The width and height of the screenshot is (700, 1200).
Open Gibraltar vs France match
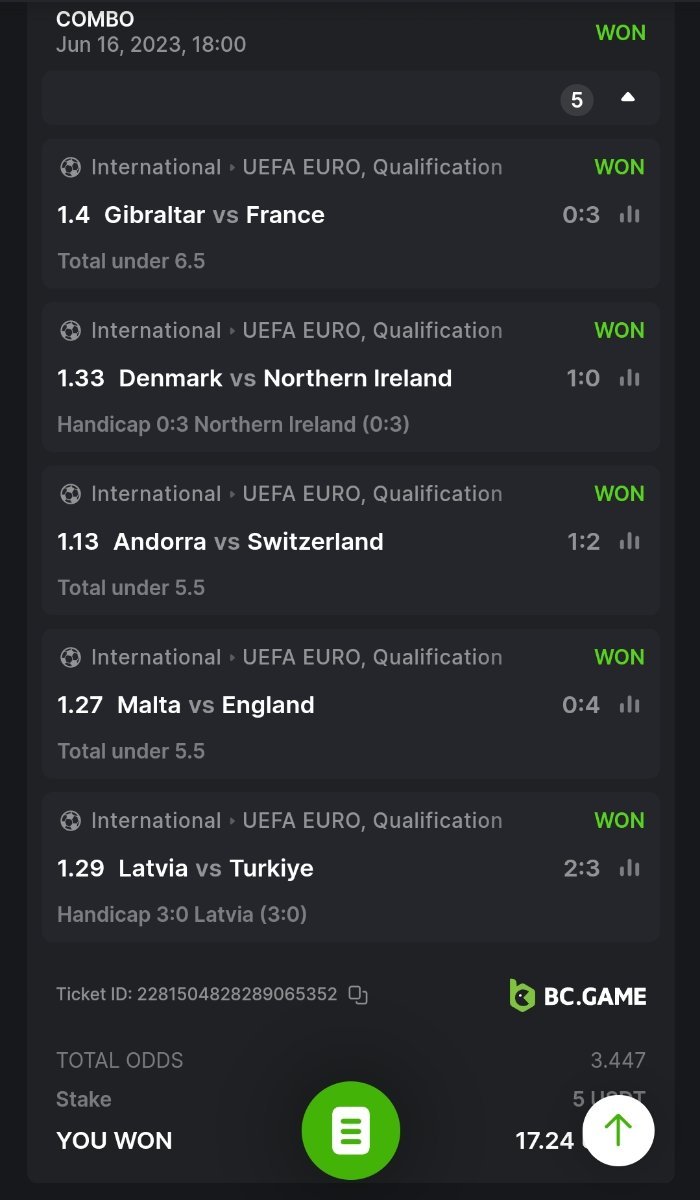(x=214, y=215)
